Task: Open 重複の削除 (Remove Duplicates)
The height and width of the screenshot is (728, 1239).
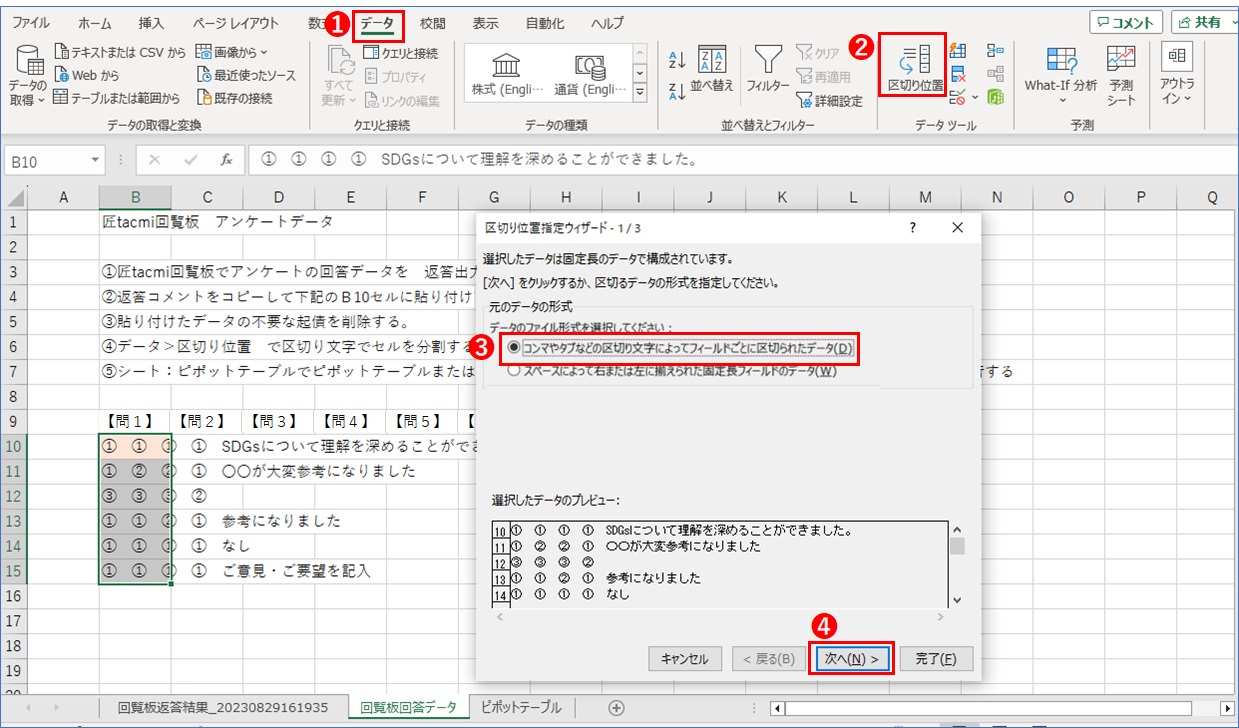Action: [957, 73]
